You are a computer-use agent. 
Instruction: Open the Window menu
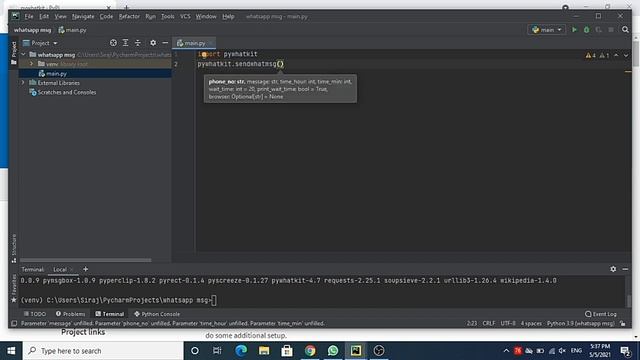(206, 17)
